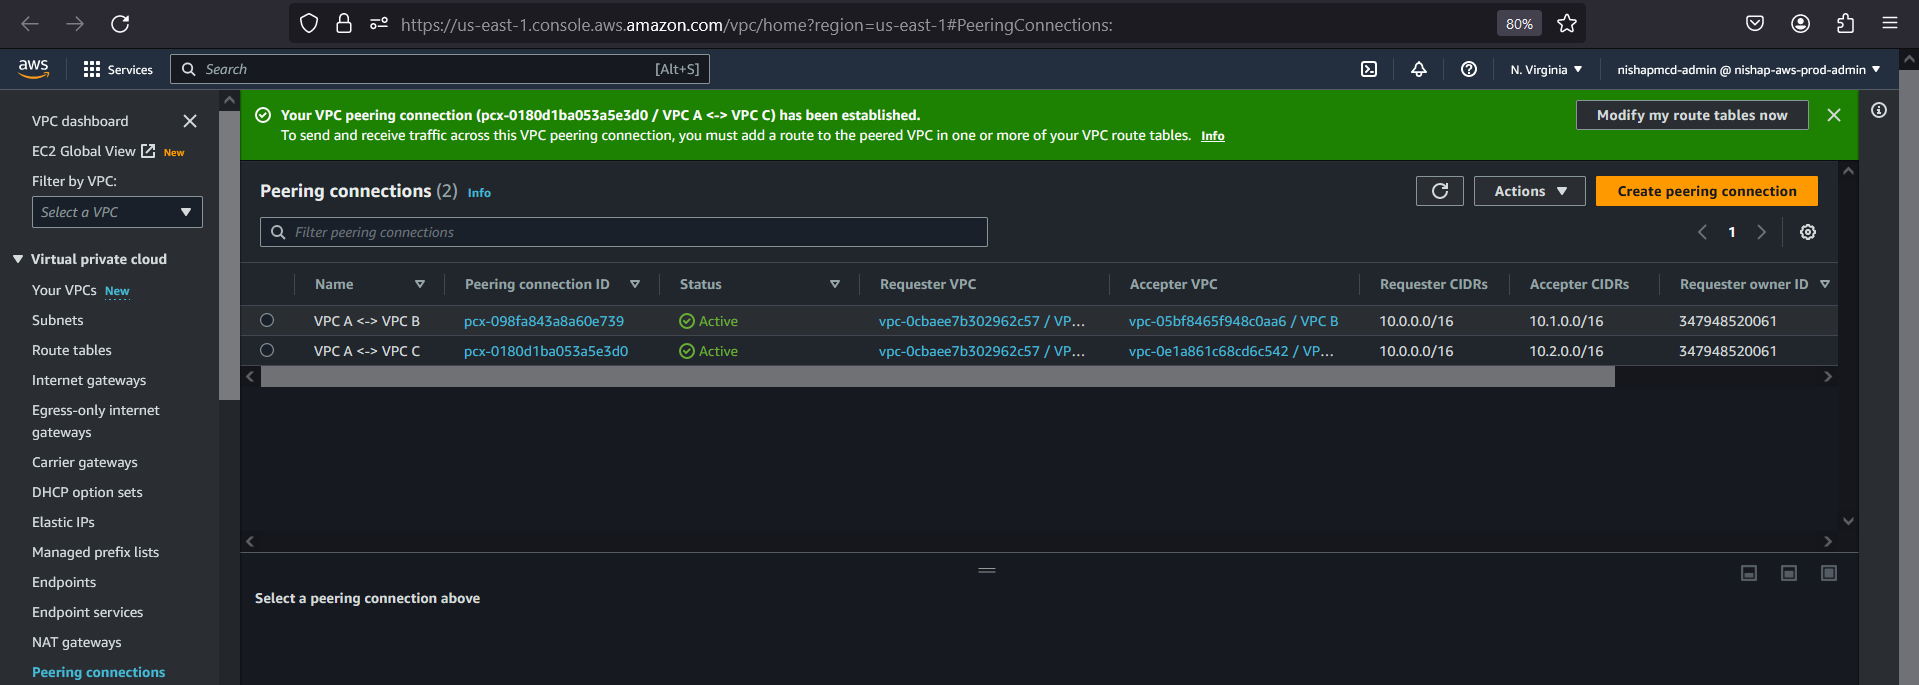Open the notifications bell icon
The height and width of the screenshot is (685, 1919).
click(x=1418, y=69)
